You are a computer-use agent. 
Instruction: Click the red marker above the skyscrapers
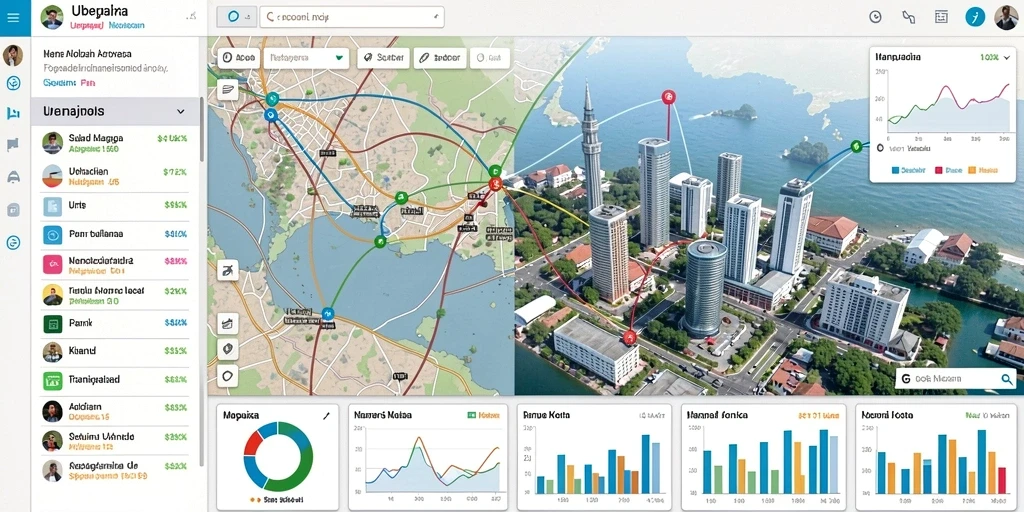(x=668, y=98)
